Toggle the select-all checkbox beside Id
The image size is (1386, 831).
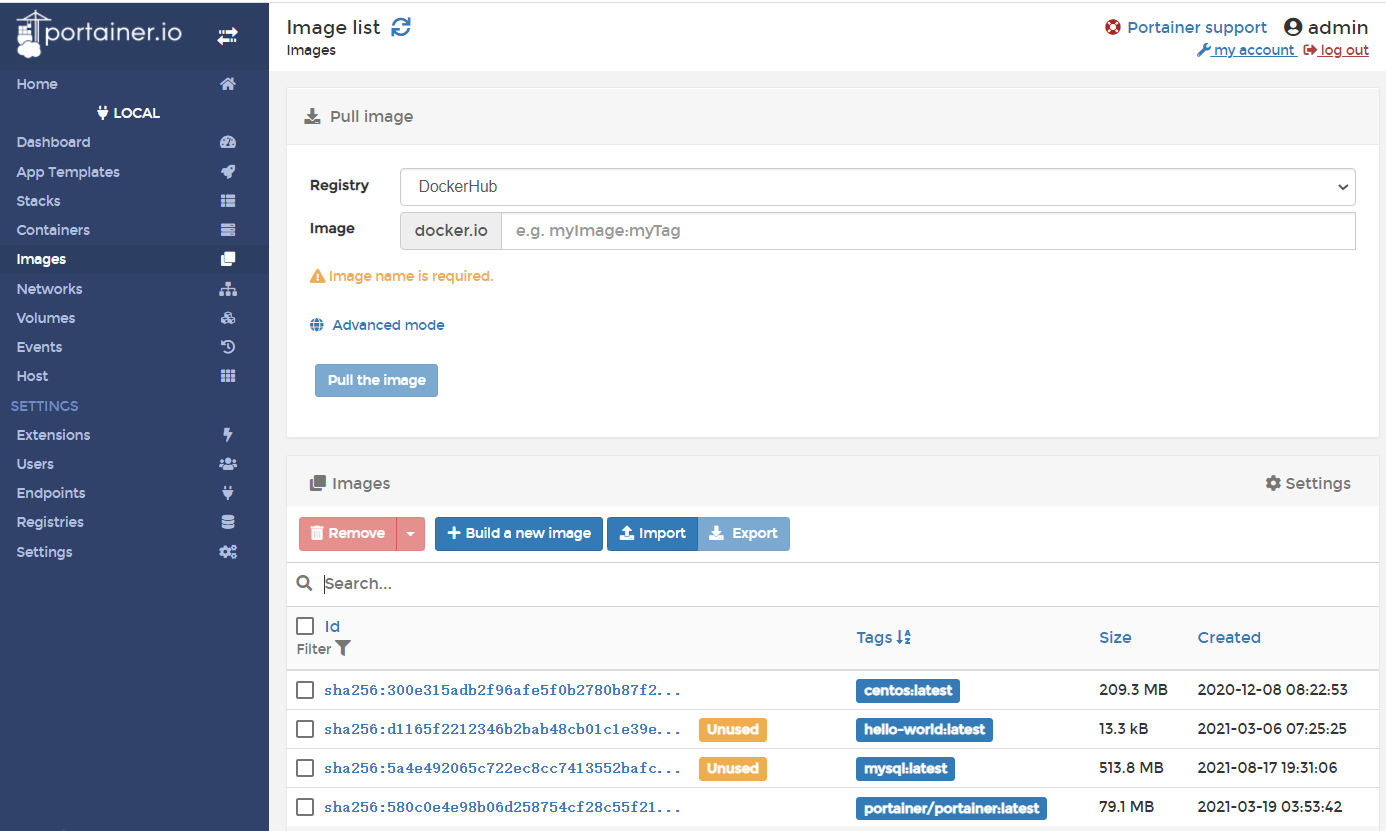[305, 626]
